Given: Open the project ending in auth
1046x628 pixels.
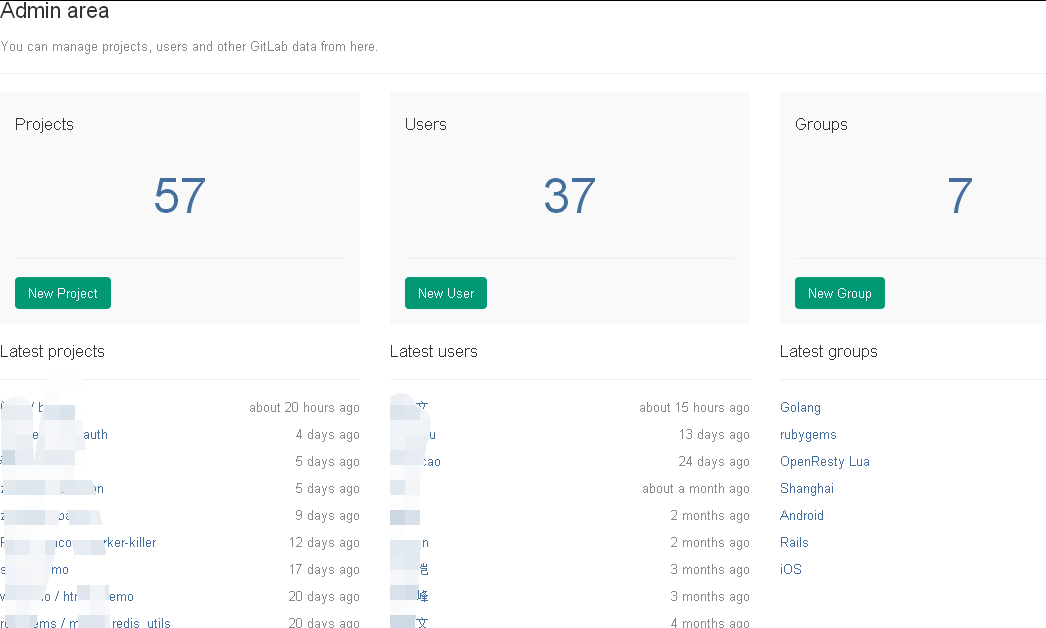Looking at the screenshot, I should pyautogui.click(x=54, y=434).
